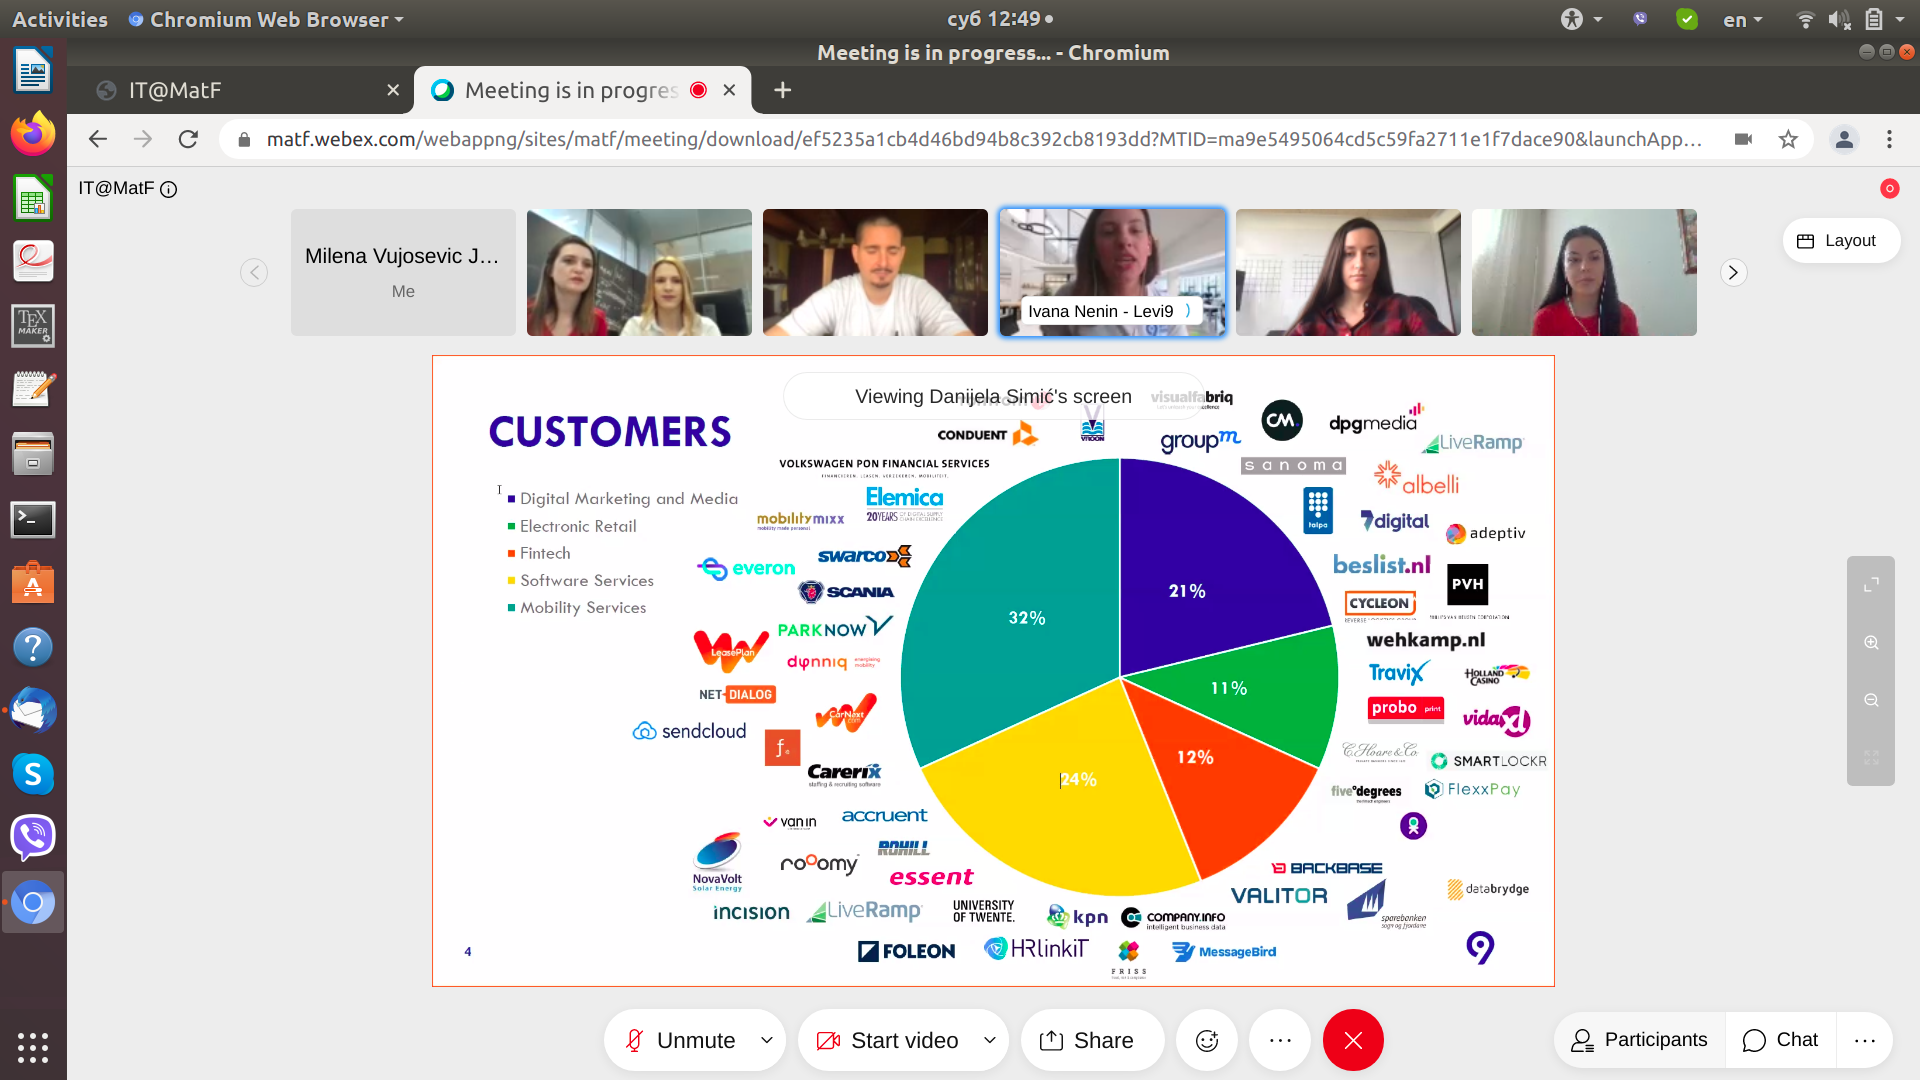
Task: Open a new browser tab
Action: 782,90
